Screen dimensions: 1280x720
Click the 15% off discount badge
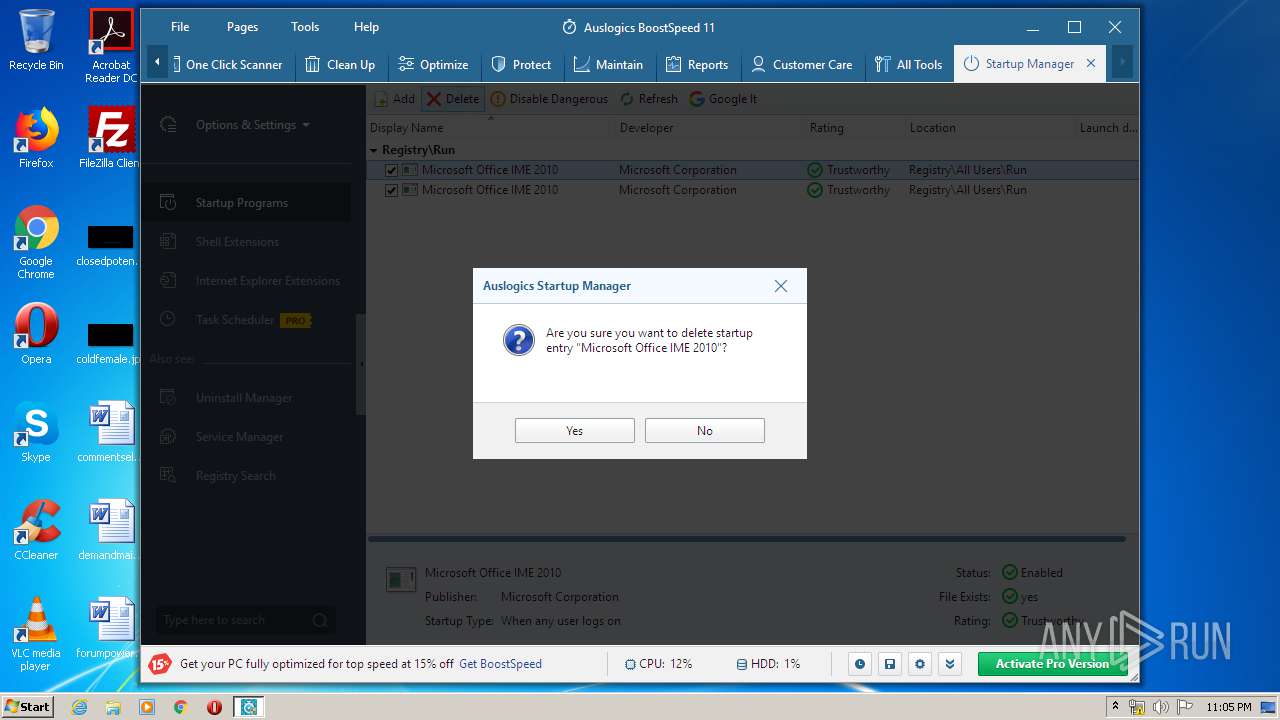tap(160, 664)
